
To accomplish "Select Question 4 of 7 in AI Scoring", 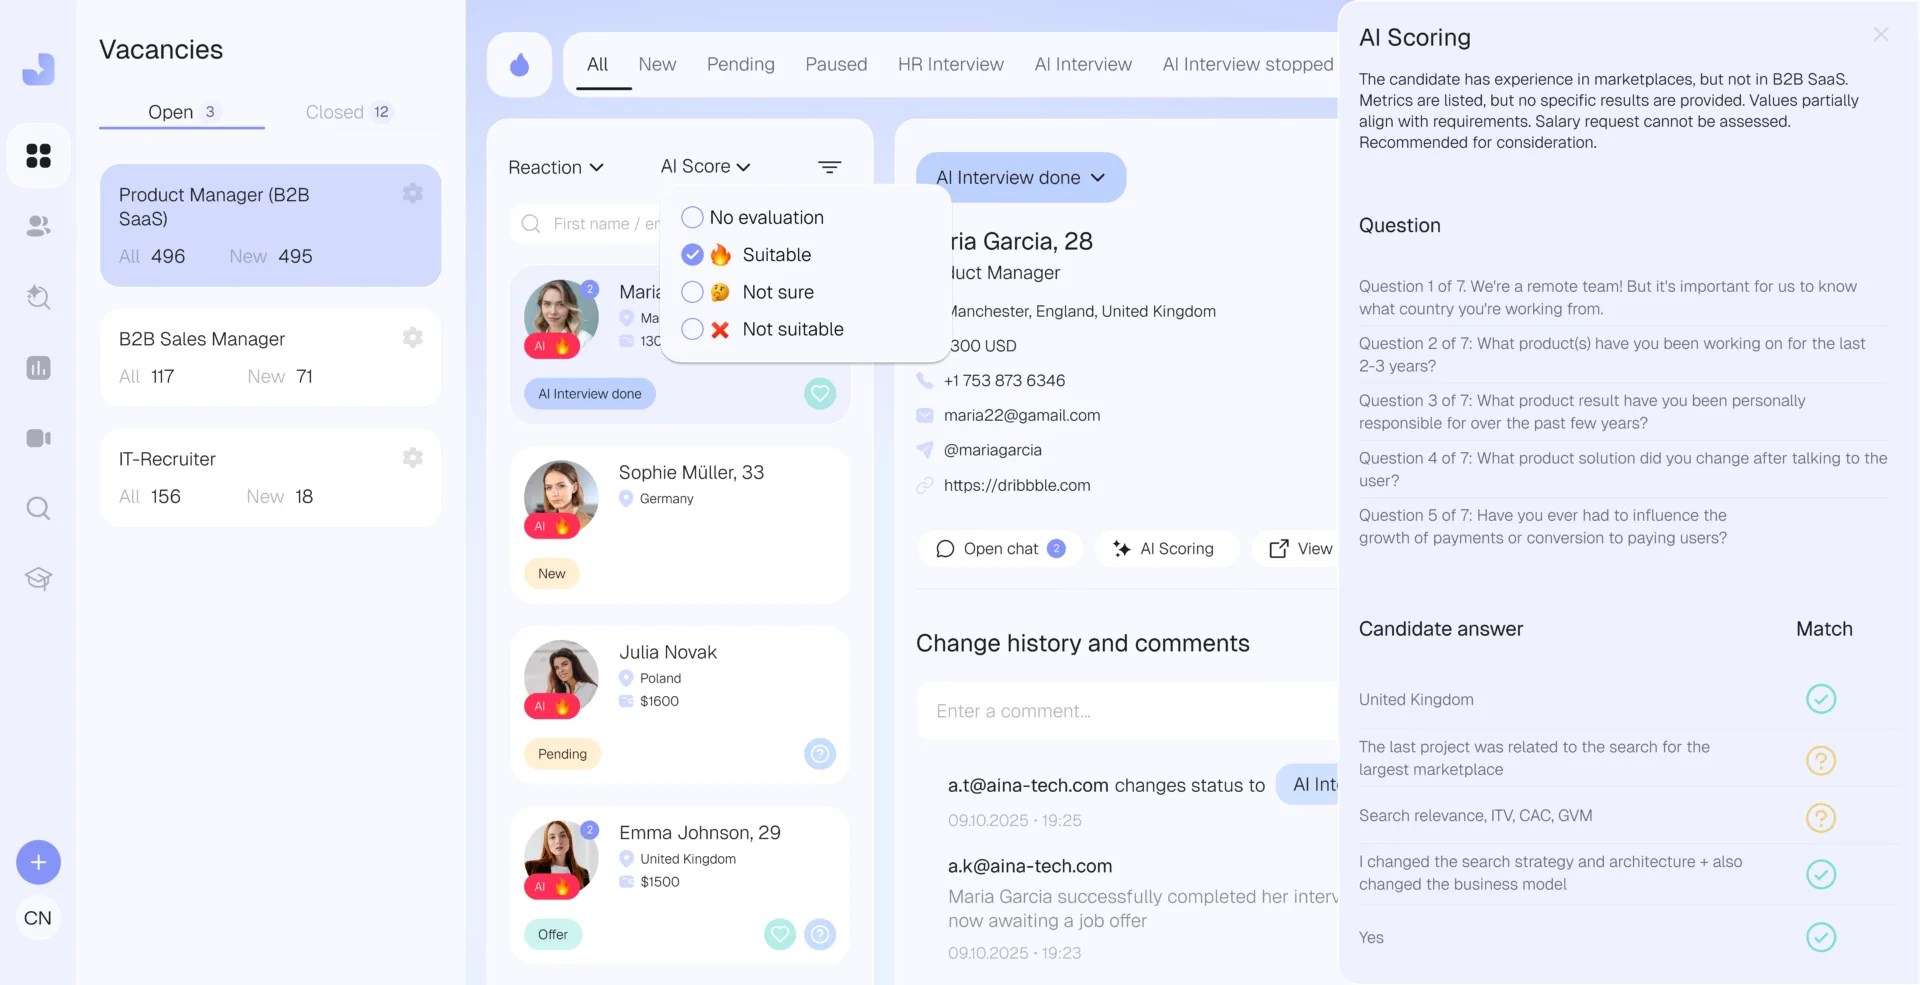I will coord(1623,469).
